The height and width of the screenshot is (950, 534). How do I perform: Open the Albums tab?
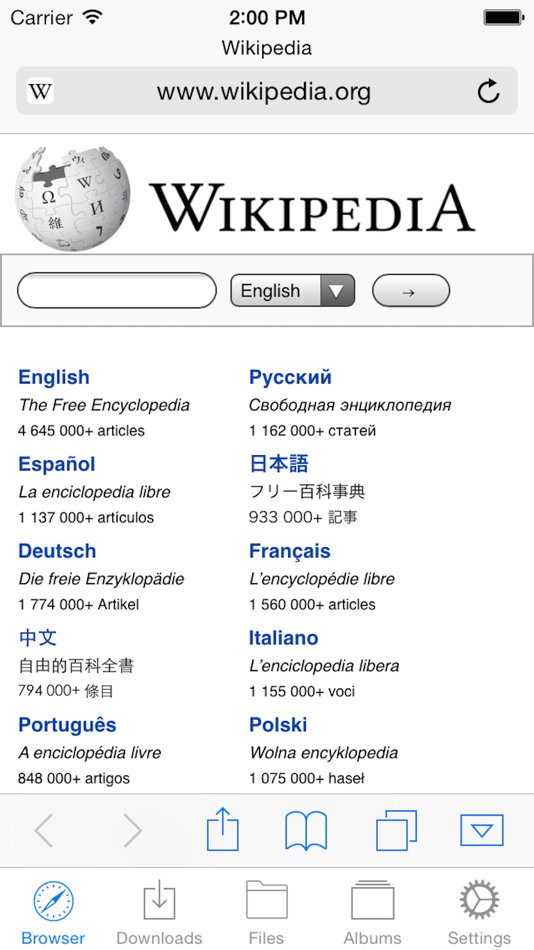point(373,914)
